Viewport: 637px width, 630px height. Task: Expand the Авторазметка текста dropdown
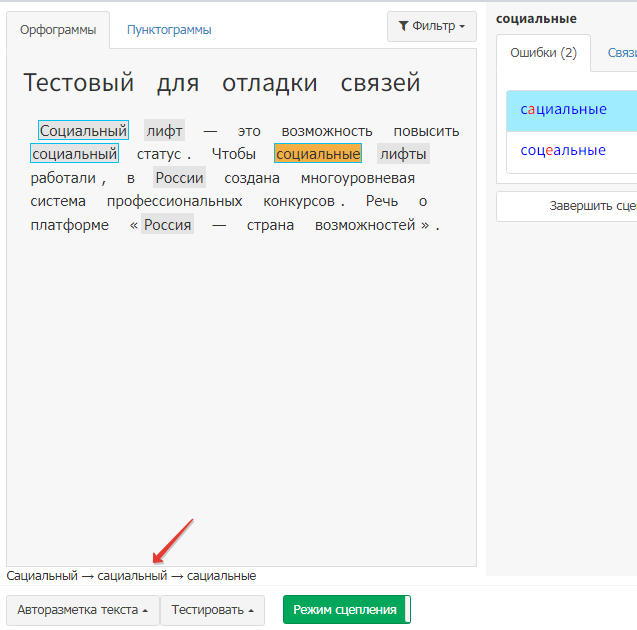click(x=82, y=610)
